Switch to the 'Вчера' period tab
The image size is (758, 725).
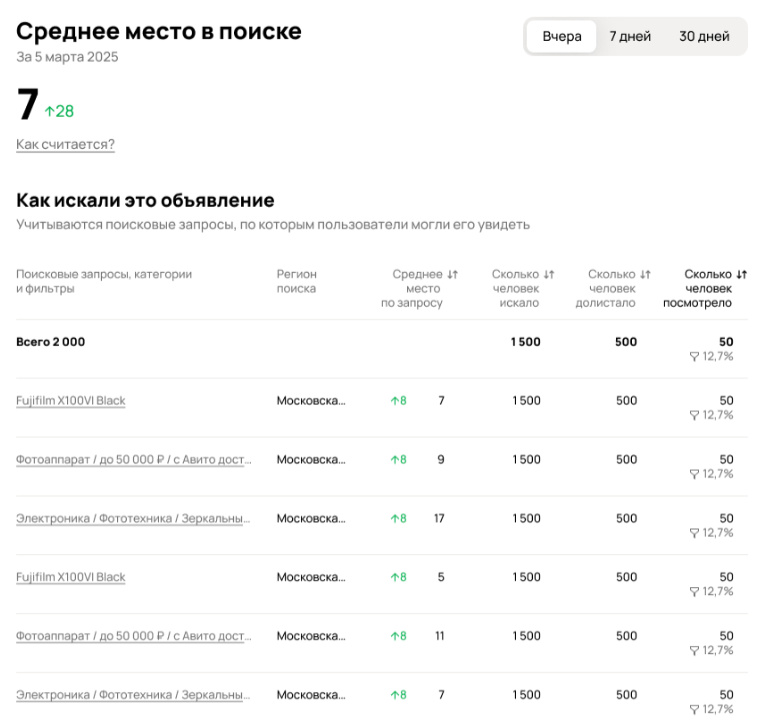click(x=562, y=36)
